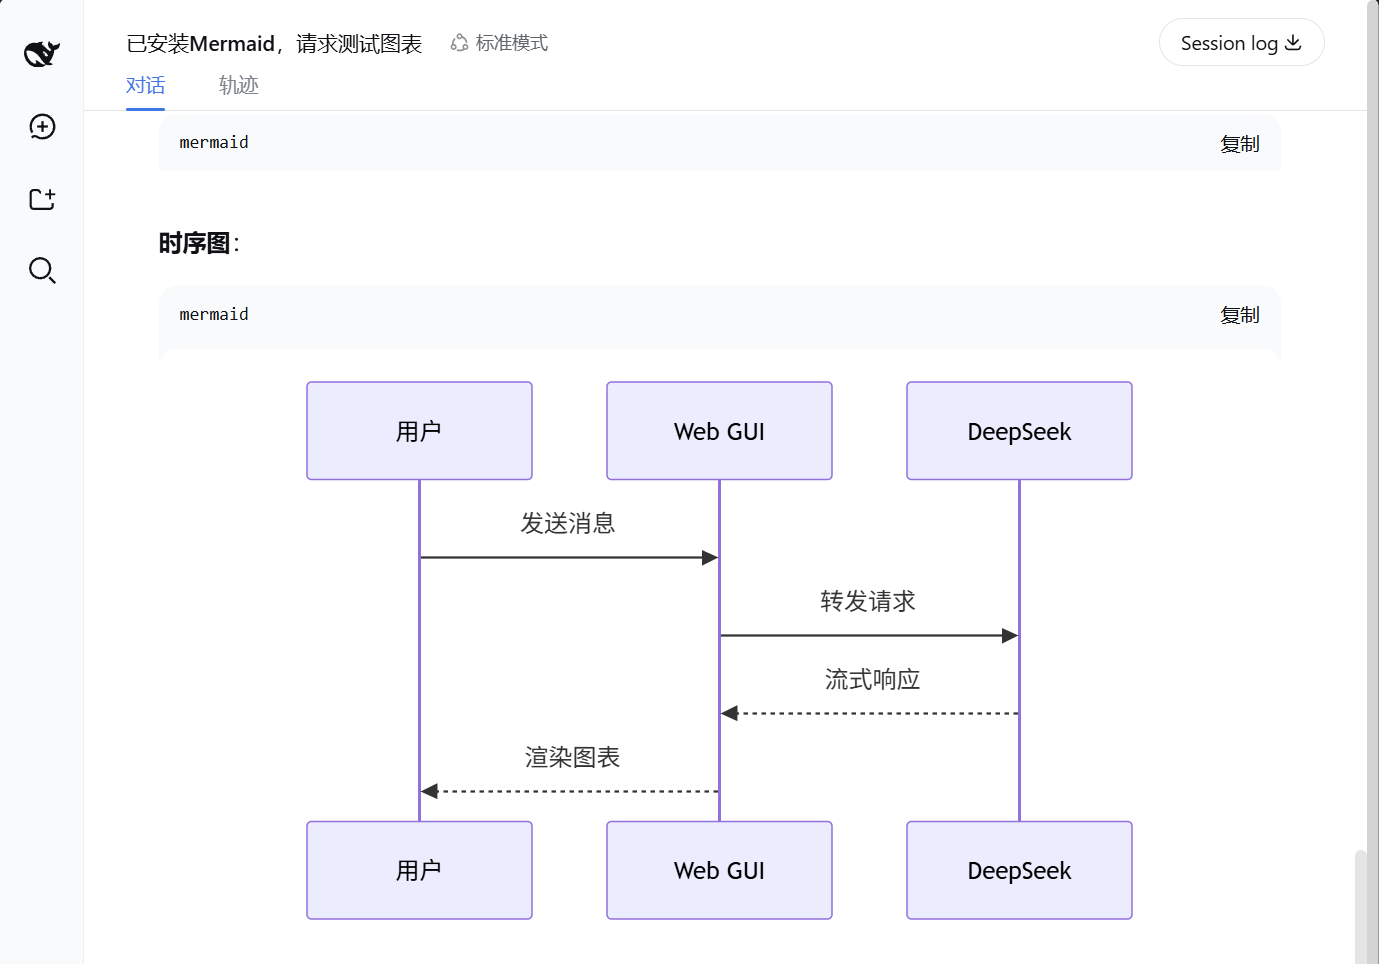Click the 转发请求 message label

(868, 601)
